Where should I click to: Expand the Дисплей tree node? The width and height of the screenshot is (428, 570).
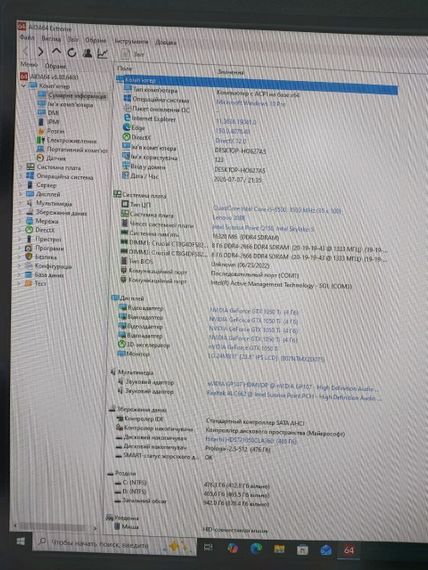pyautogui.click(x=21, y=194)
